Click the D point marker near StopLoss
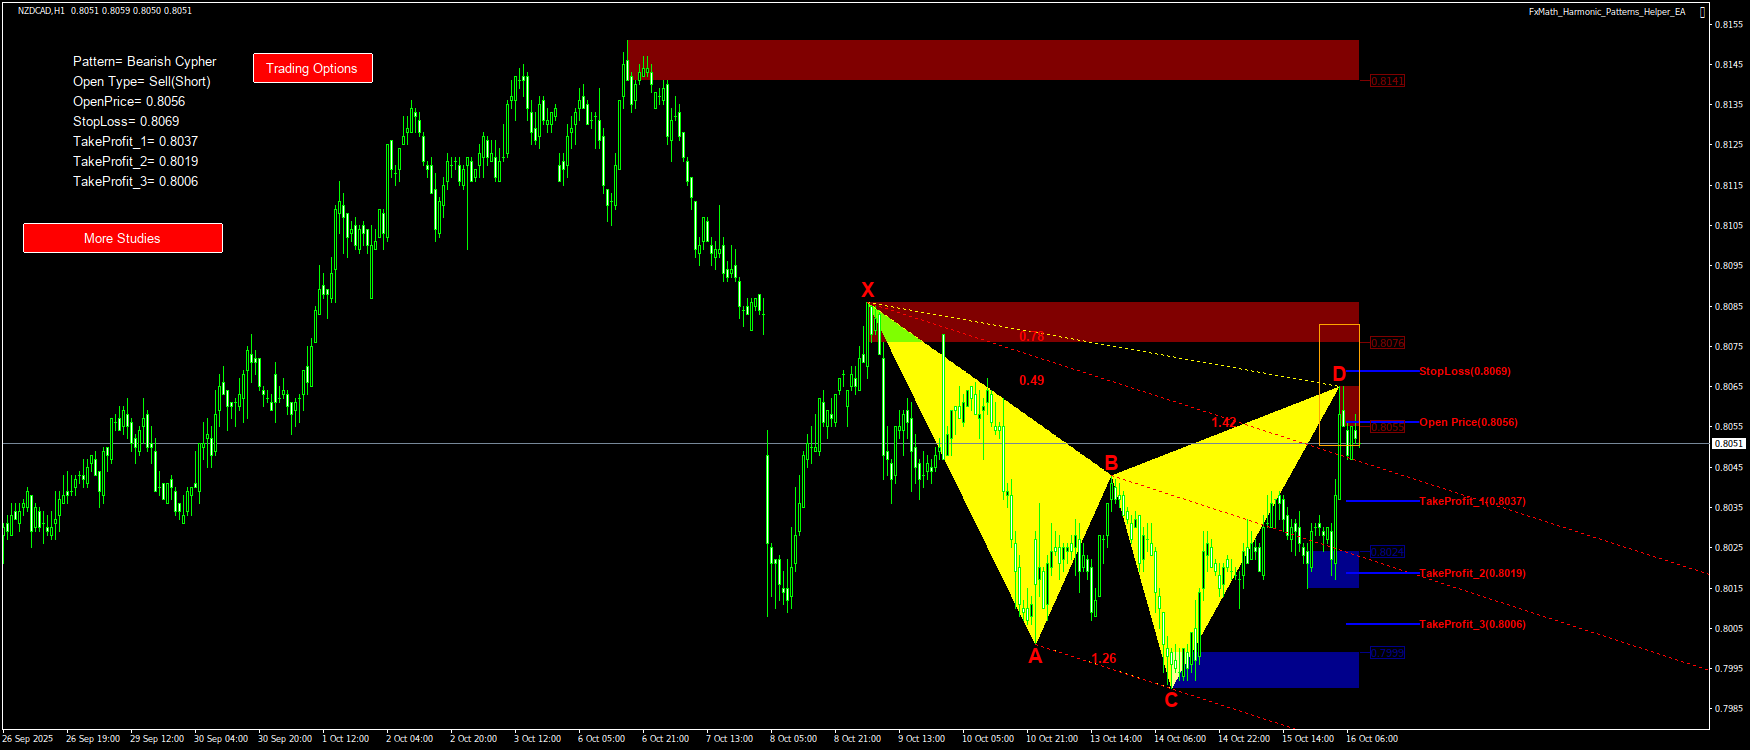1750x750 pixels. click(1339, 374)
